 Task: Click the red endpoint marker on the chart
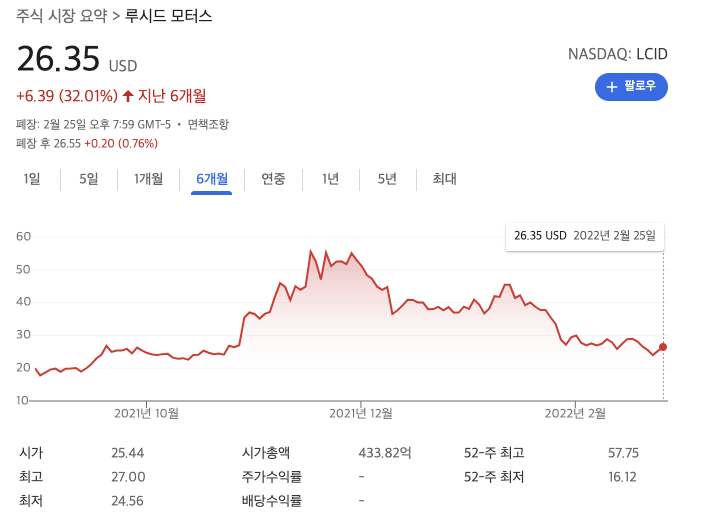(663, 347)
